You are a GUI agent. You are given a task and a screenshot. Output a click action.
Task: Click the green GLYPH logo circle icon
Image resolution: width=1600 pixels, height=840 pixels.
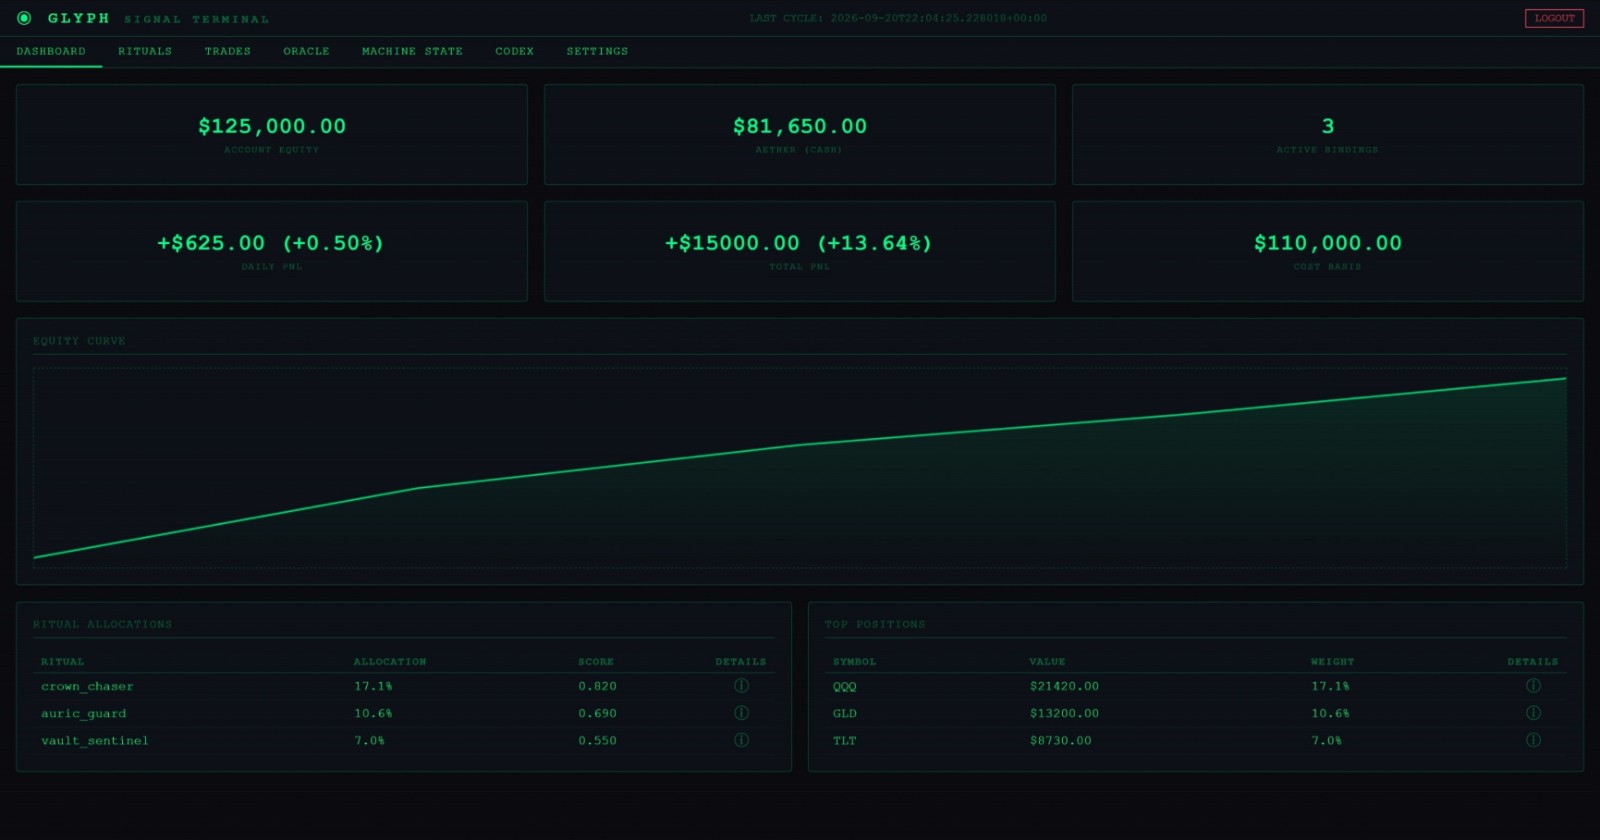point(24,18)
